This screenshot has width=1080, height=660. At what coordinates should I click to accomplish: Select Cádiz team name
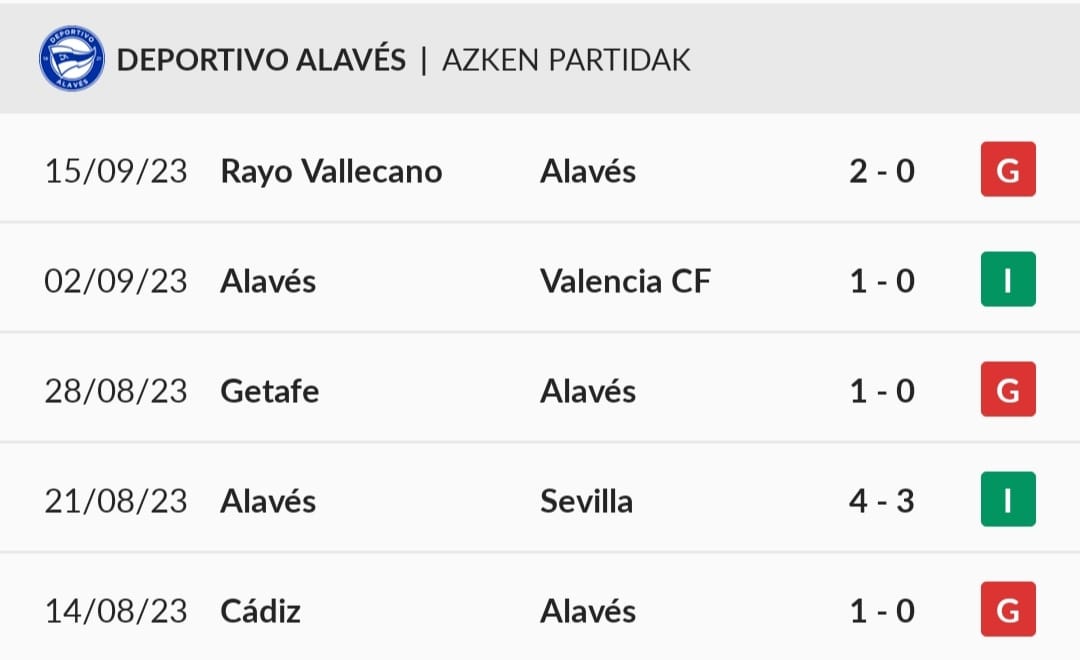pyautogui.click(x=260, y=611)
